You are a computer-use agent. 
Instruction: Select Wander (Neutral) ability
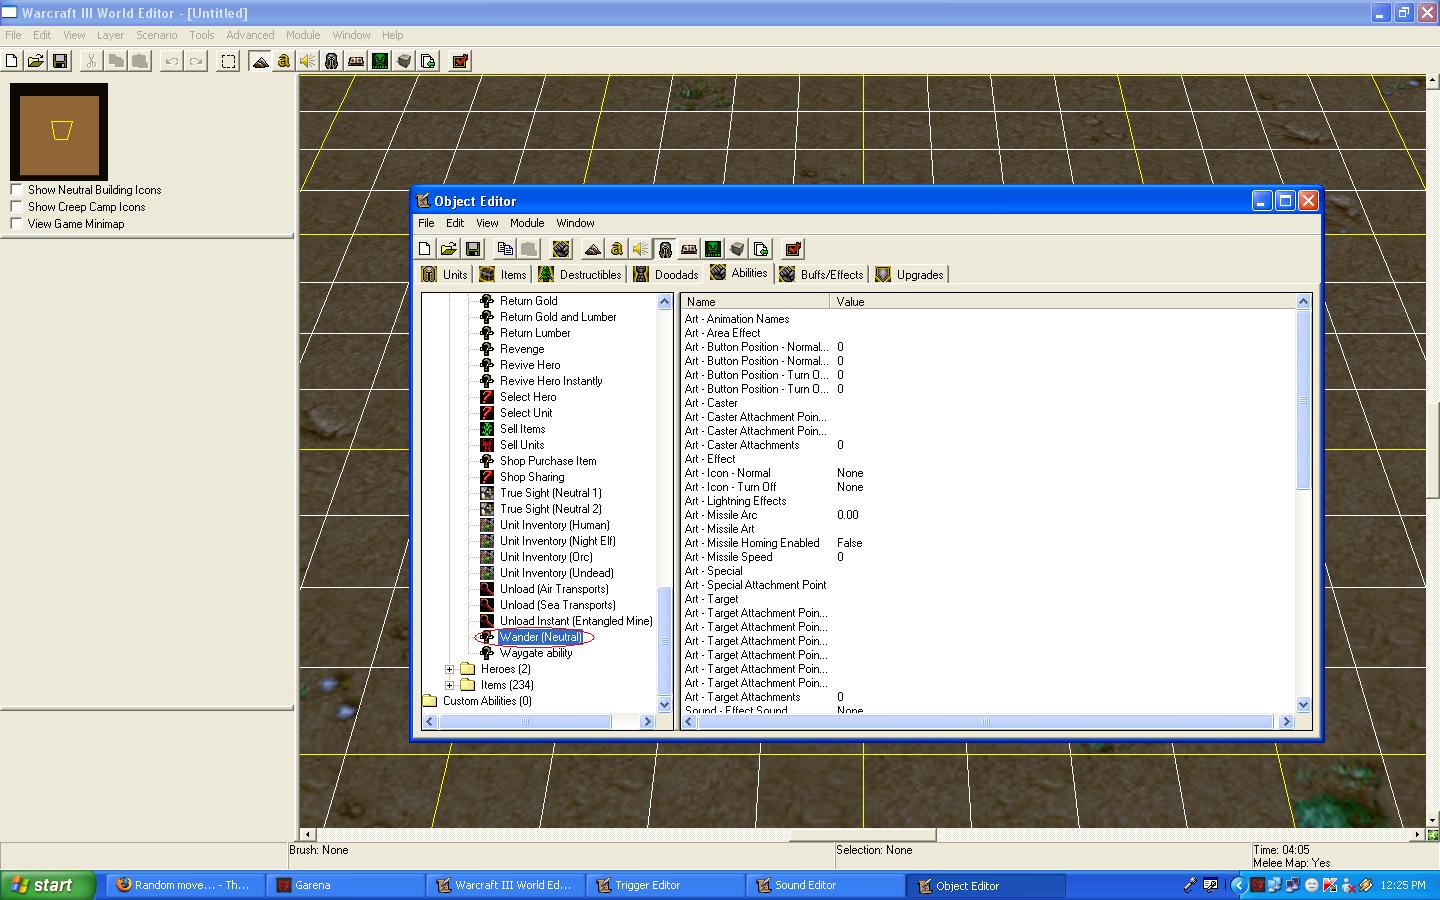pos(540,637)
